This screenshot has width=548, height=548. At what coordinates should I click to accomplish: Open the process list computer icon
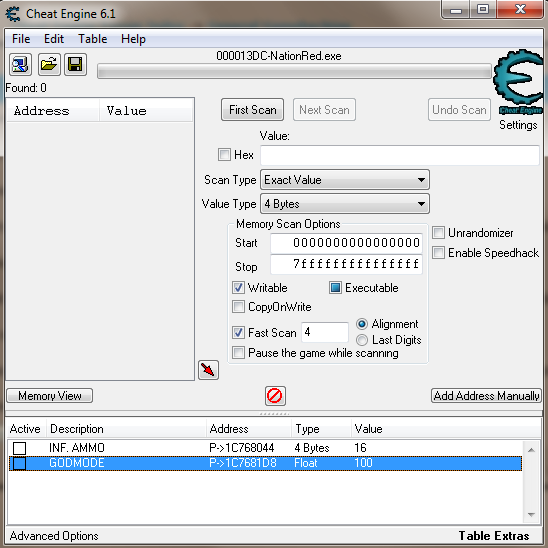21,65
